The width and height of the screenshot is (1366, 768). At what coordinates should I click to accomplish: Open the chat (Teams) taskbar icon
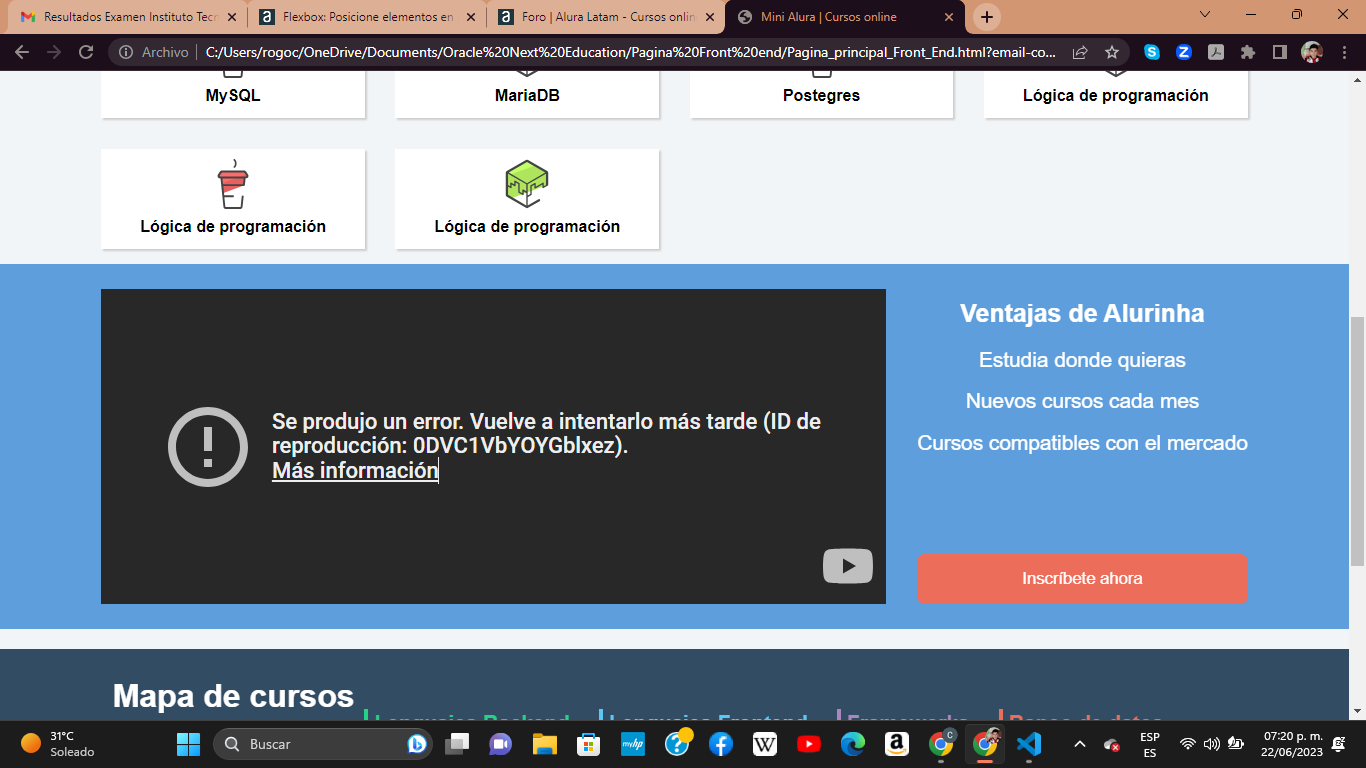500,744
